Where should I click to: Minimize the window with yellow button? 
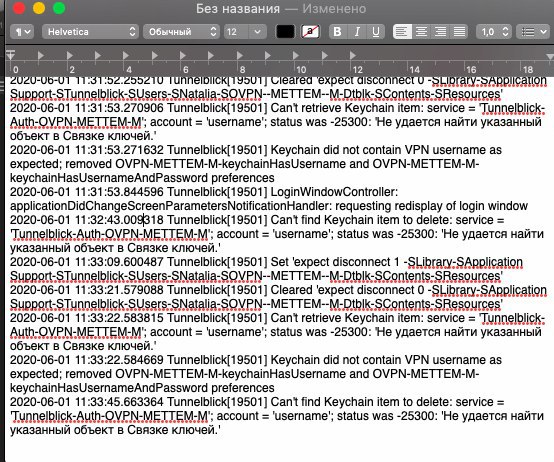point(39,8)
